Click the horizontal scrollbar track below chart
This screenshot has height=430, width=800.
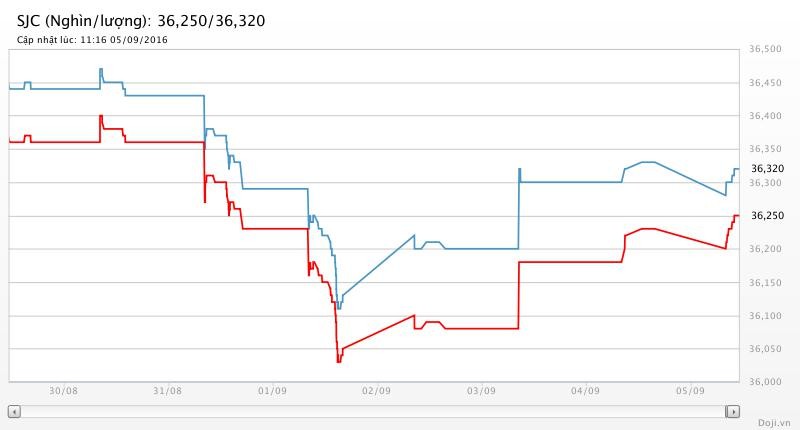[x=373, y=411]
